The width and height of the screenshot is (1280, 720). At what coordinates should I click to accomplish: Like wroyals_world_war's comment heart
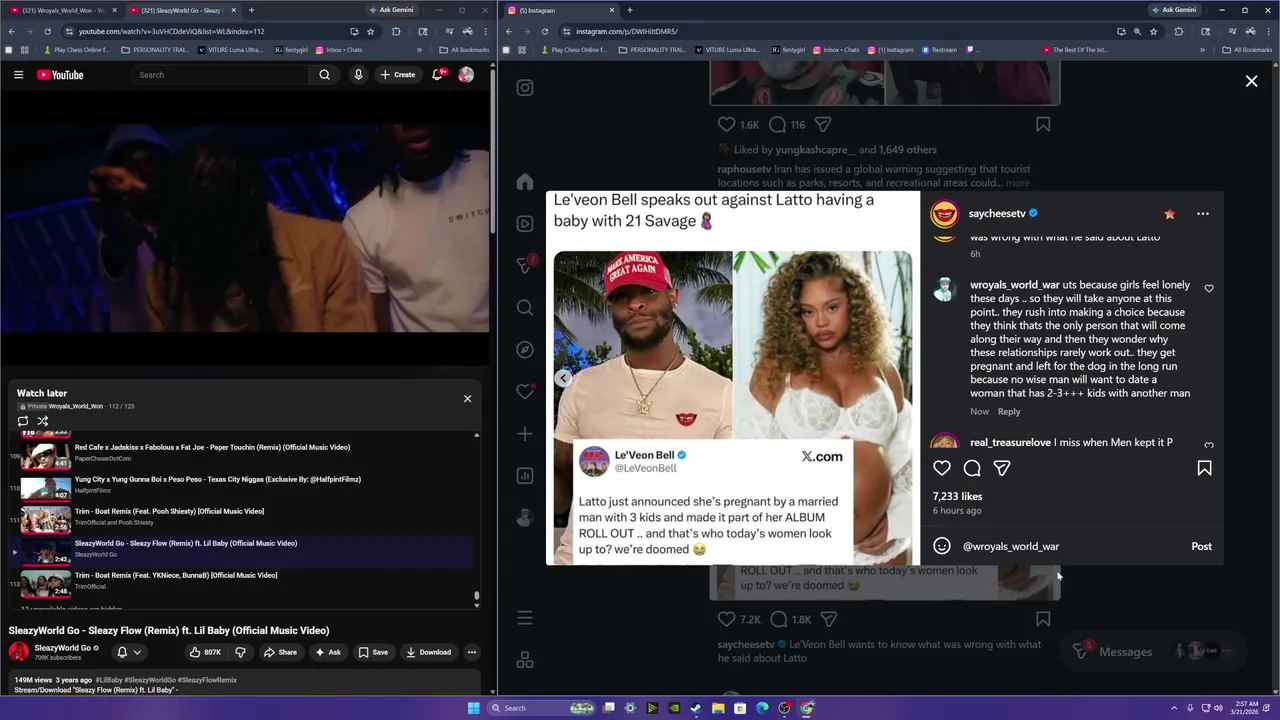click(x=1209, y=289)
